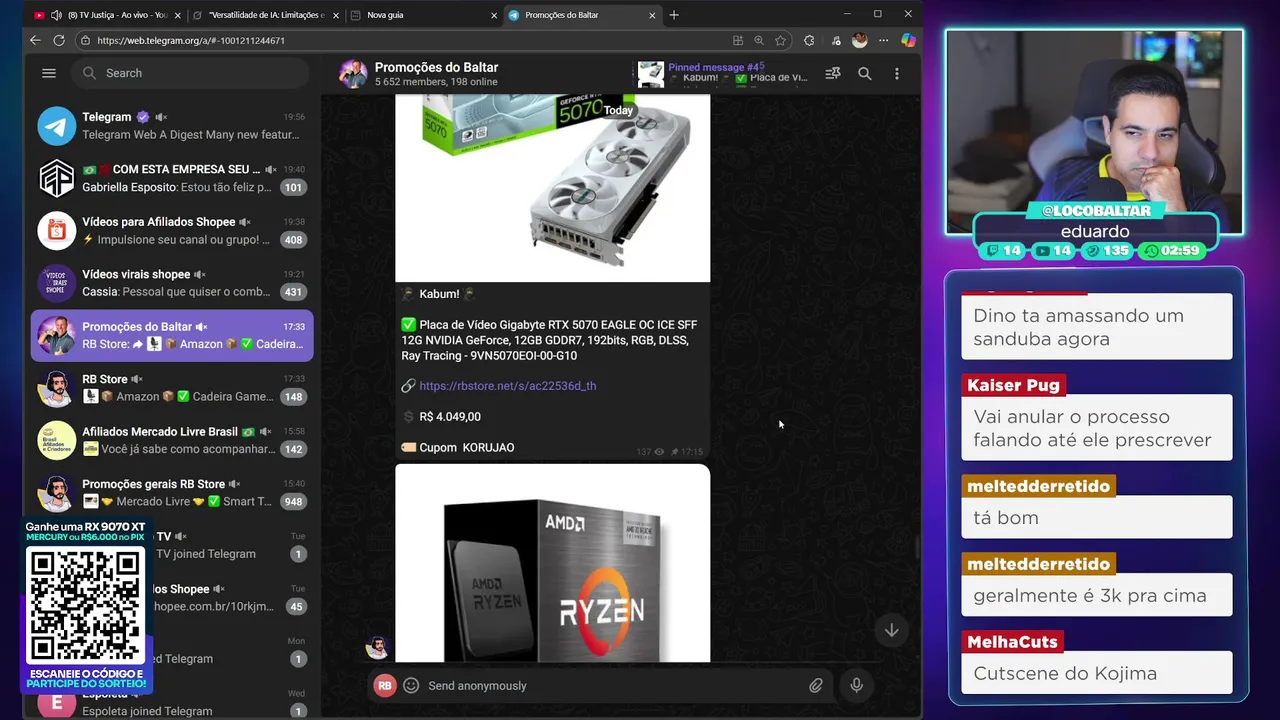Jump to latest messages with down arrow

pos(891,630)
